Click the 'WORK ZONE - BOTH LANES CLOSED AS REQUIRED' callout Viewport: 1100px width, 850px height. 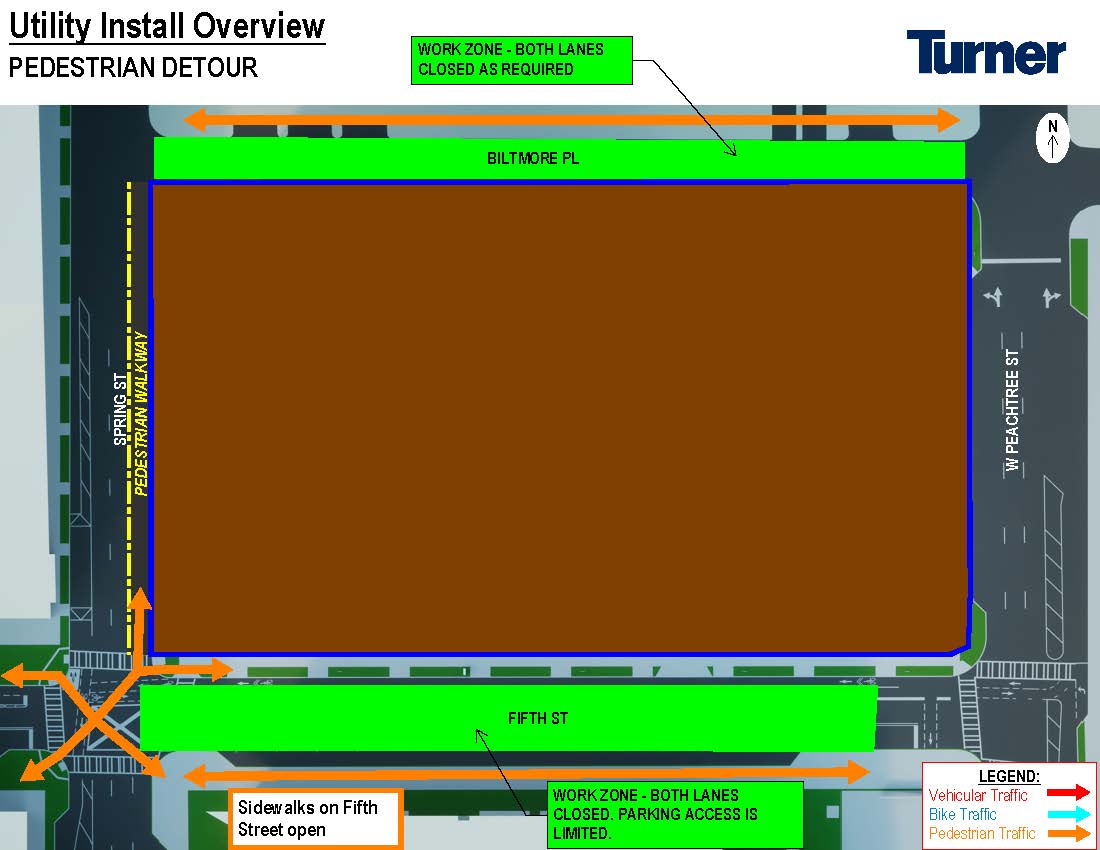pos(522,60)
